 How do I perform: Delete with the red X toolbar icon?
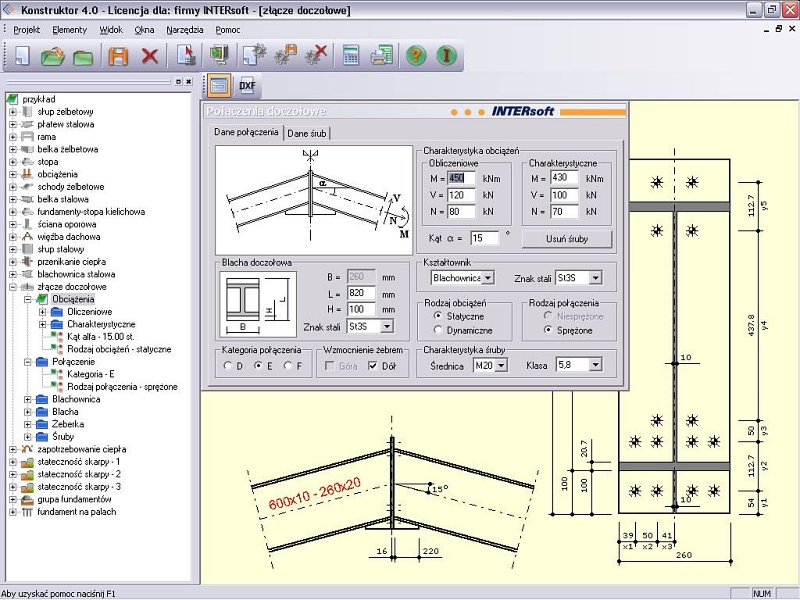click(149, 56)
